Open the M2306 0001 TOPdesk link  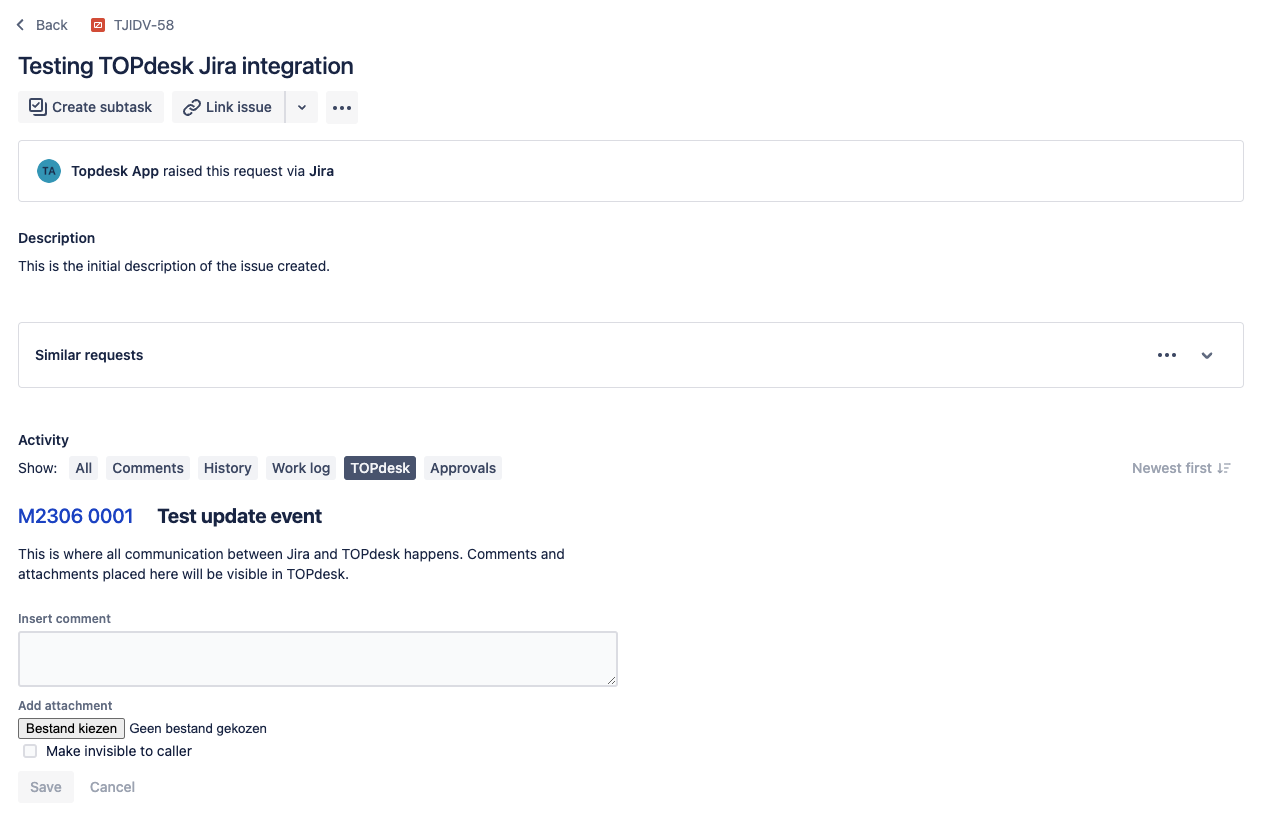coord(76,516)
